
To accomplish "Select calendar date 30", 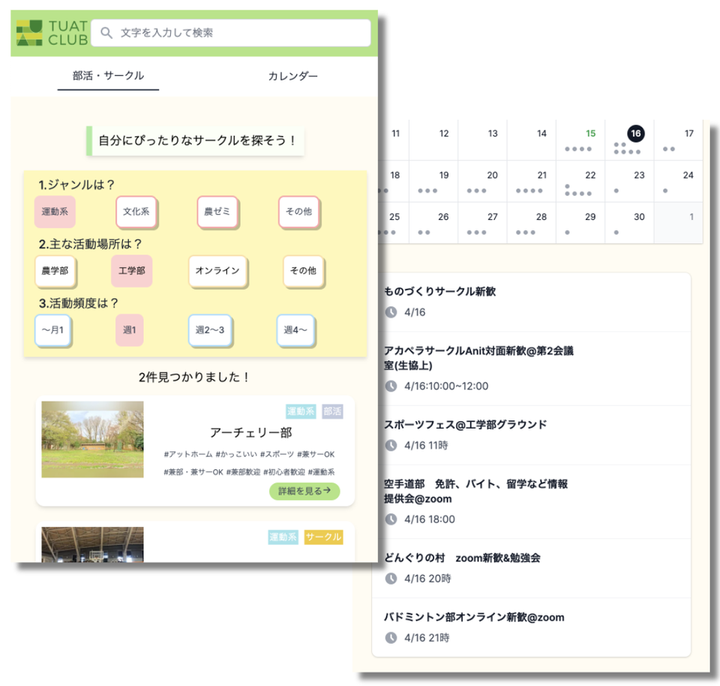I will point(639,217).
